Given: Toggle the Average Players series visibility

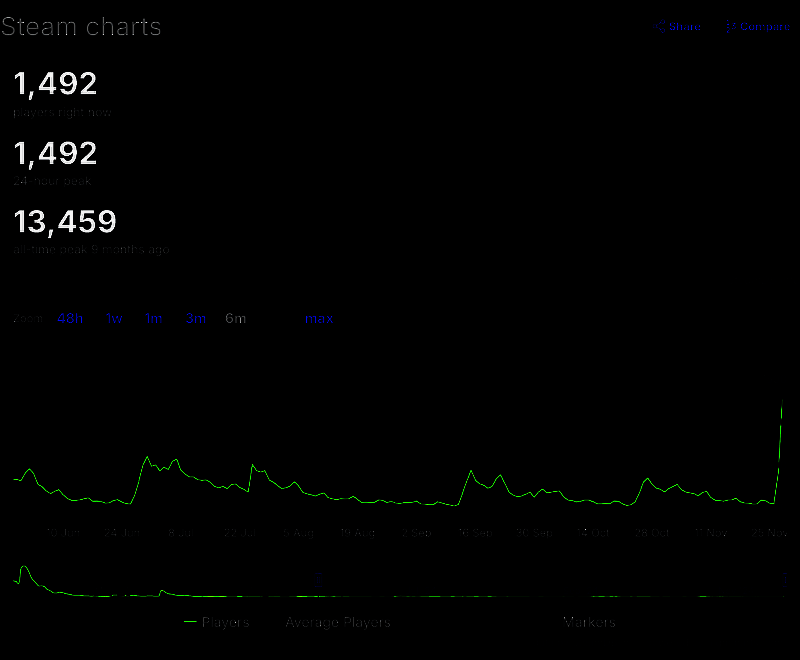Looking at the screenshot, I should [338, 621].
